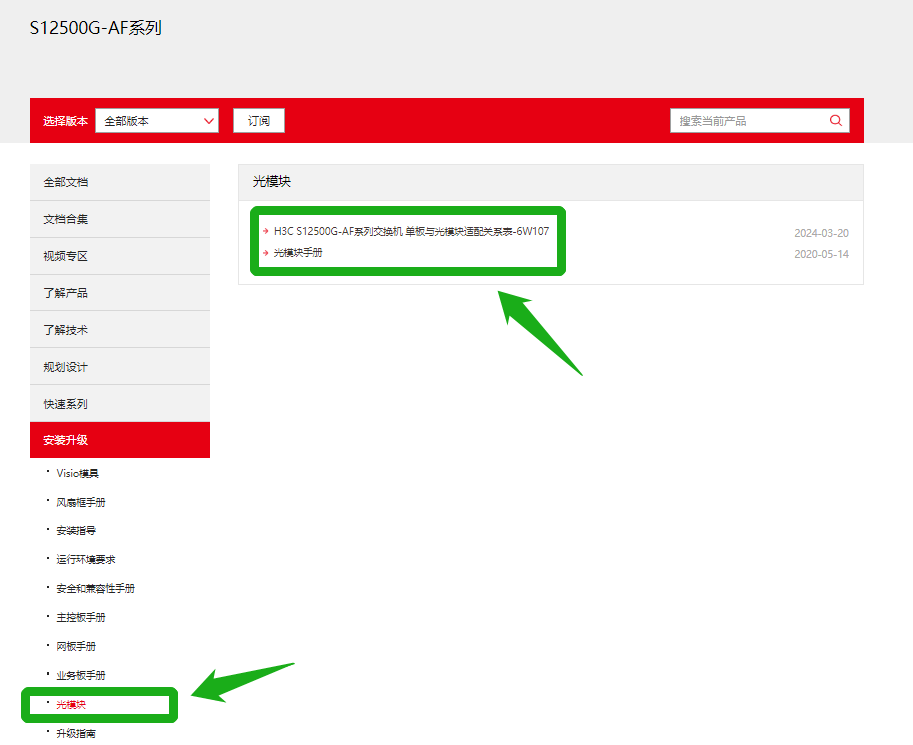Open 业务板手册 sub-item
Viewport: 913px width, 745px height.
81,675
